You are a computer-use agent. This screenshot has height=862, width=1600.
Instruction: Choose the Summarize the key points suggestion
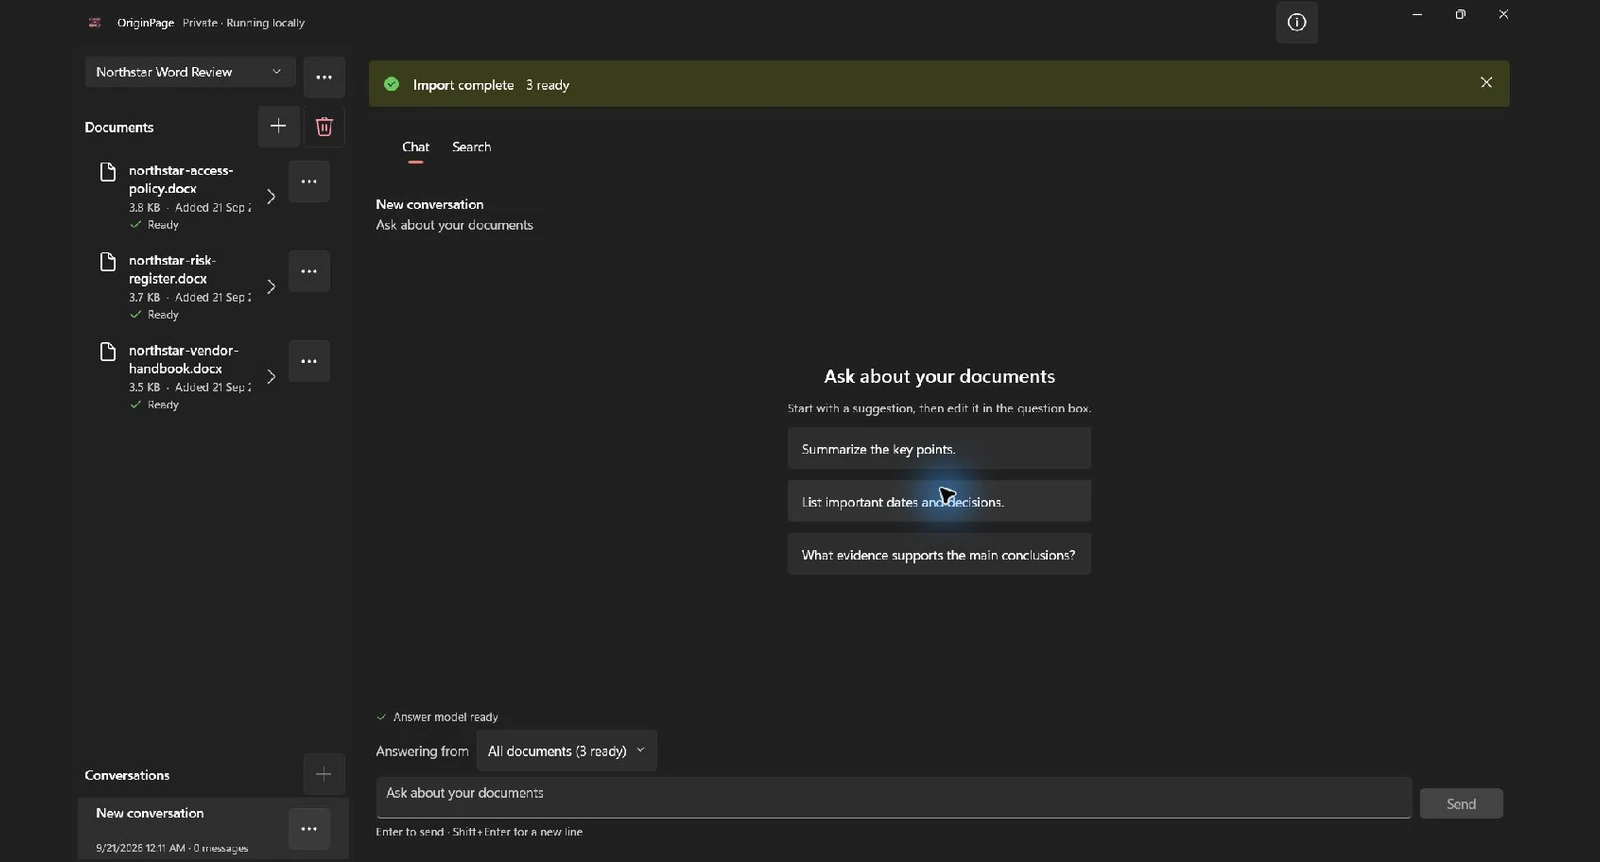point(939,449)
